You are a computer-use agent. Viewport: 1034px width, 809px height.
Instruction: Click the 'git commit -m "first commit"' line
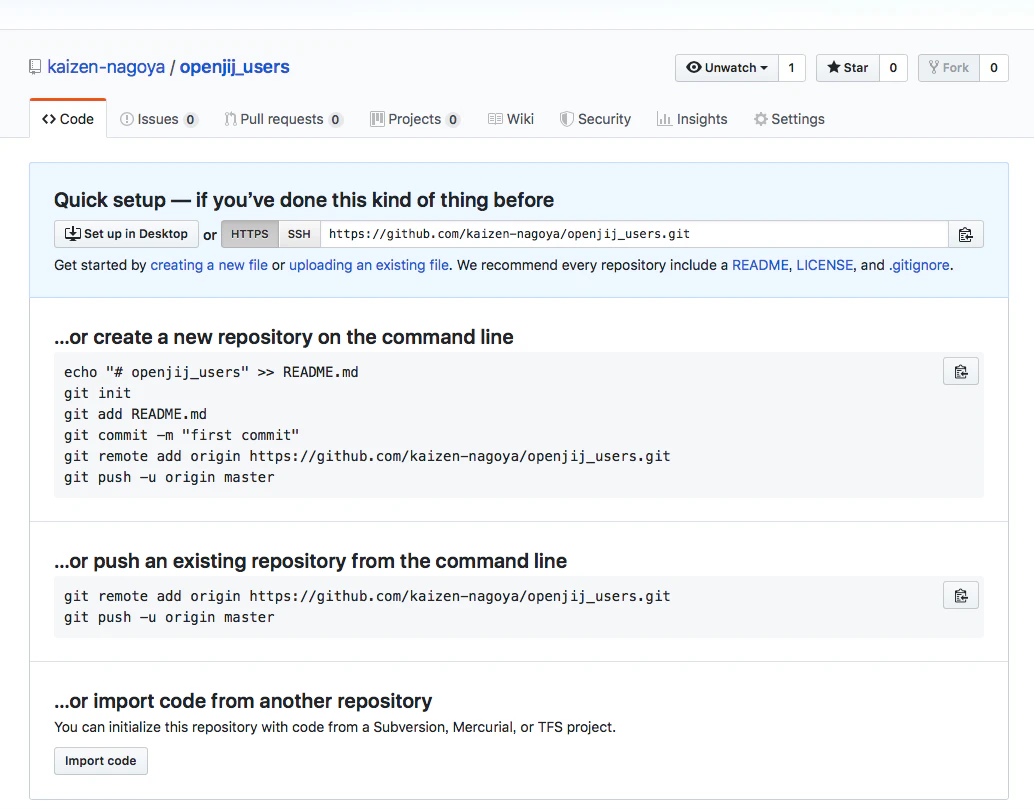[181, 436]
